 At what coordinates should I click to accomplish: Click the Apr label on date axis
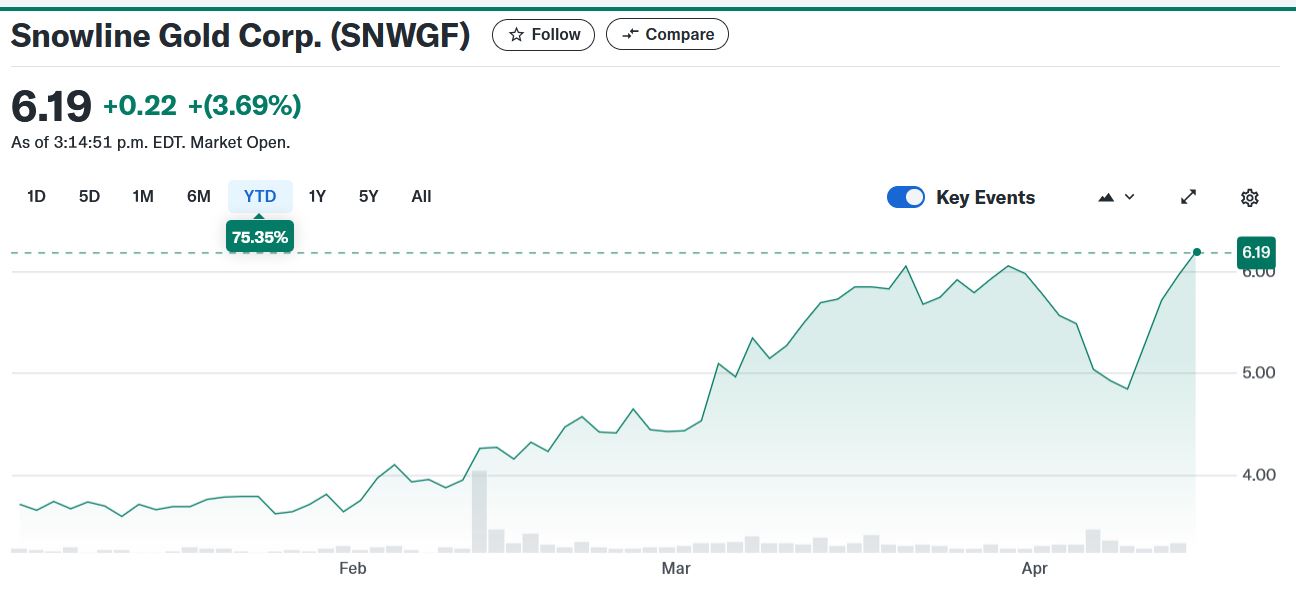click(1034, 569)
